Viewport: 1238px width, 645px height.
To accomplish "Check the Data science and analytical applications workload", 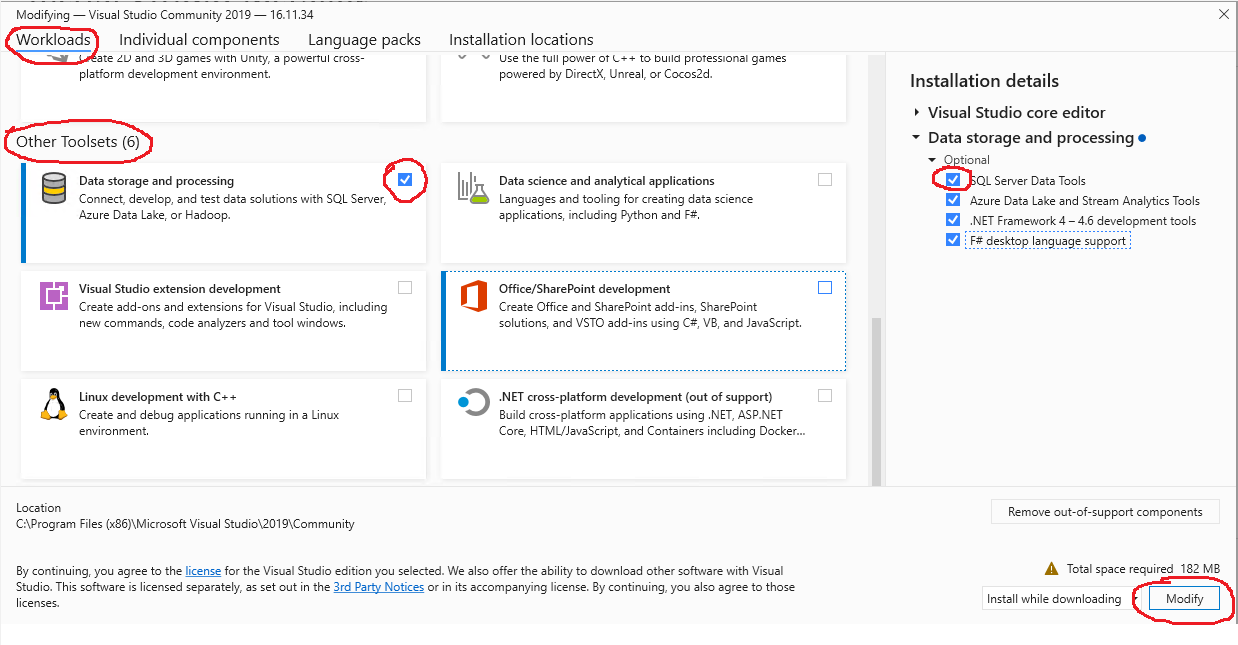I will tap(824, 180).
